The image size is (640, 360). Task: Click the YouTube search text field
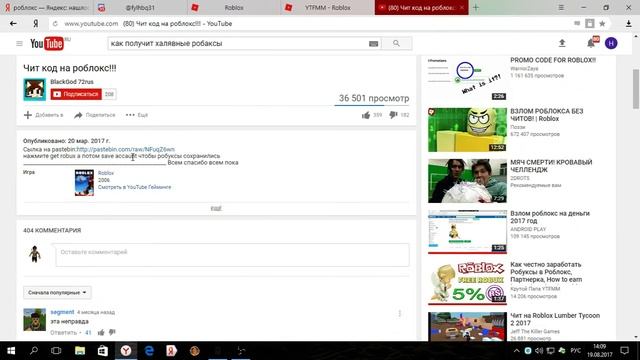click(x=238, y=43)
